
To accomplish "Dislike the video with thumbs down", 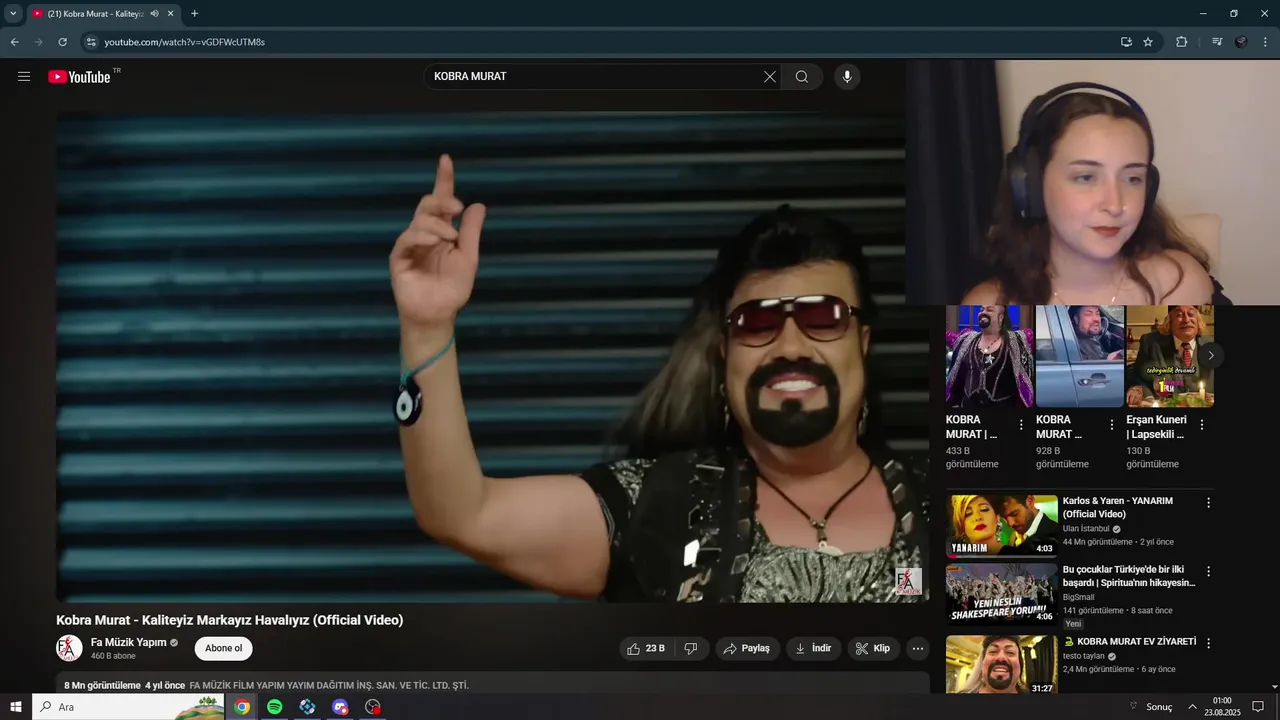I will (x=691, y=649).
